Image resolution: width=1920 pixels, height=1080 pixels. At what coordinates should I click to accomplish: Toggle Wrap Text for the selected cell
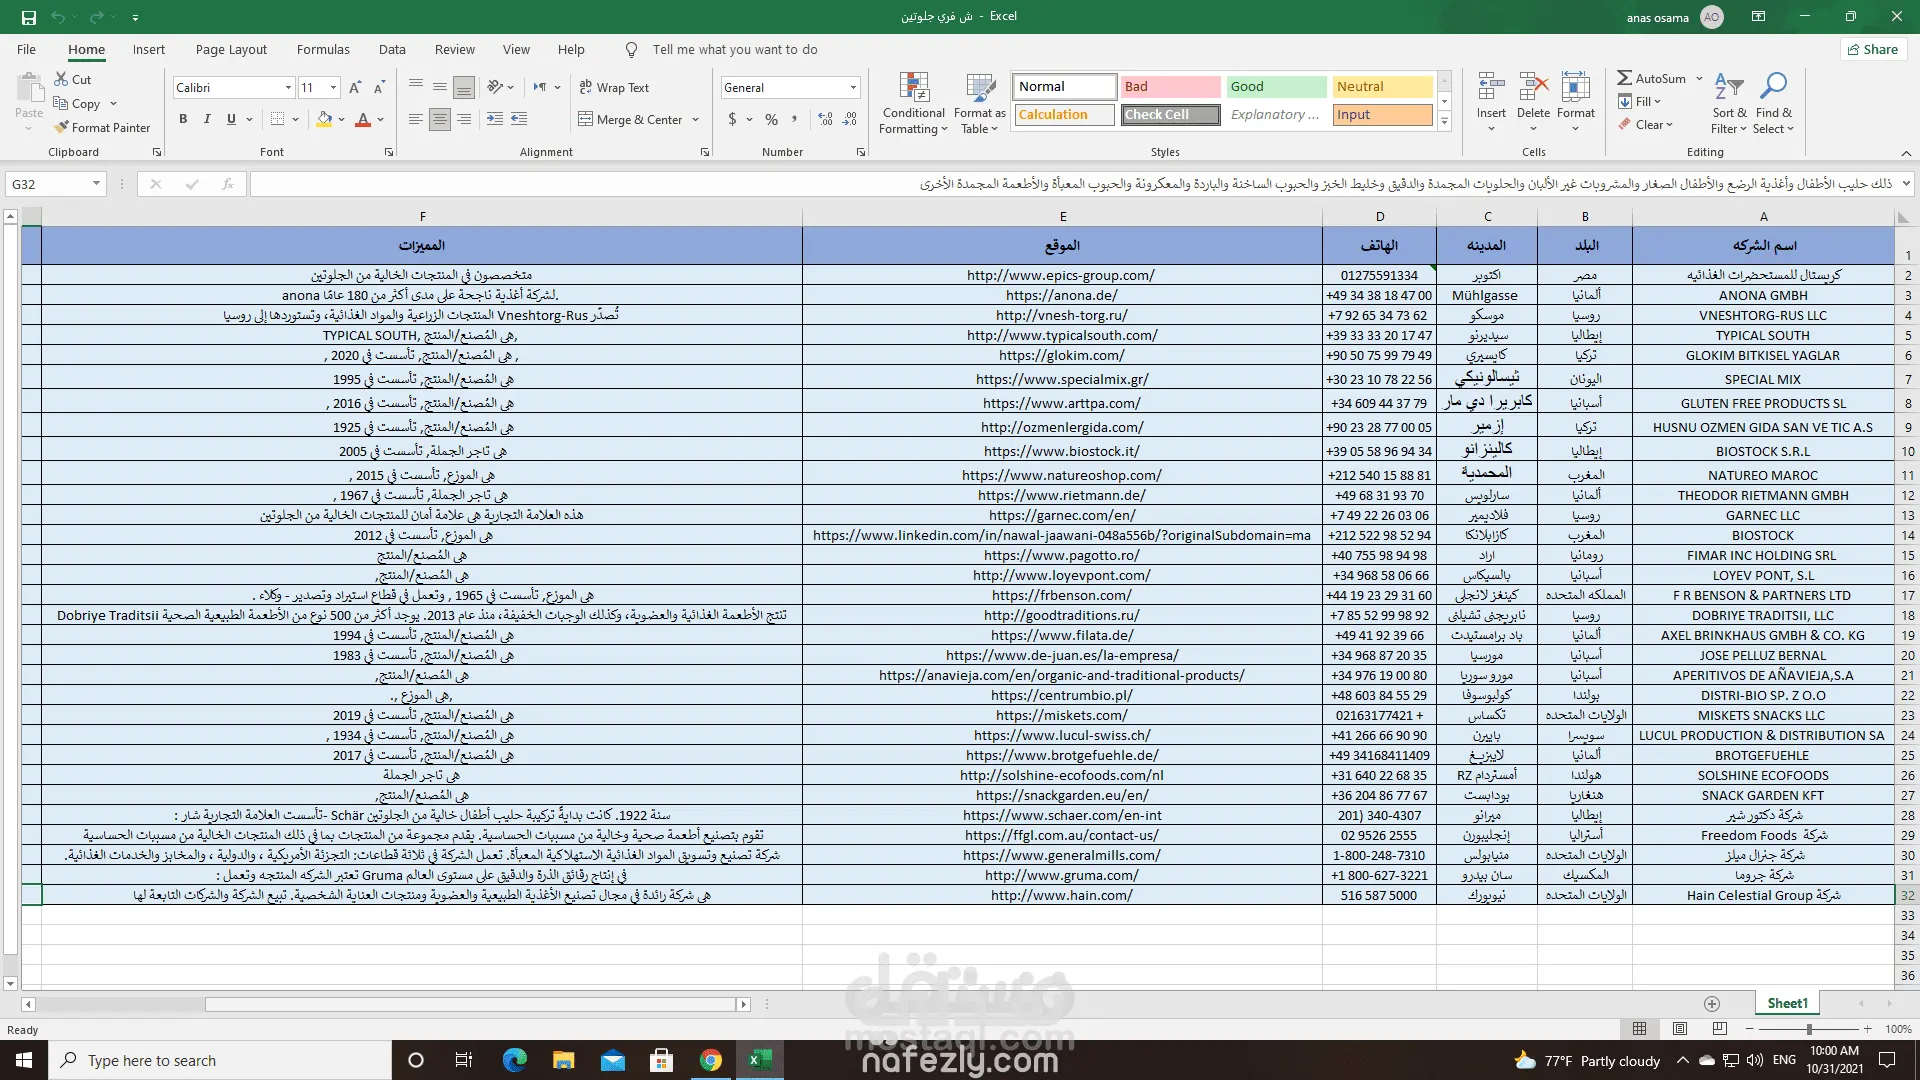tap(614, 88)
